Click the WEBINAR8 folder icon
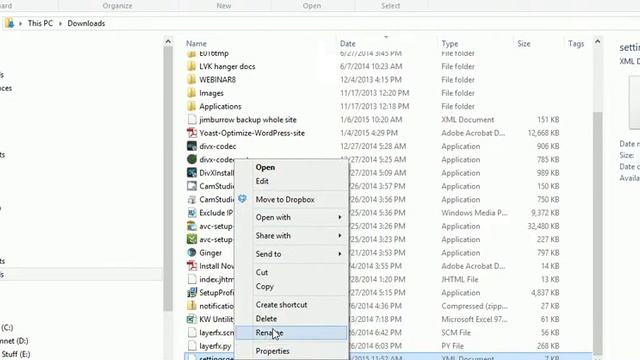 tap(191, 80)
